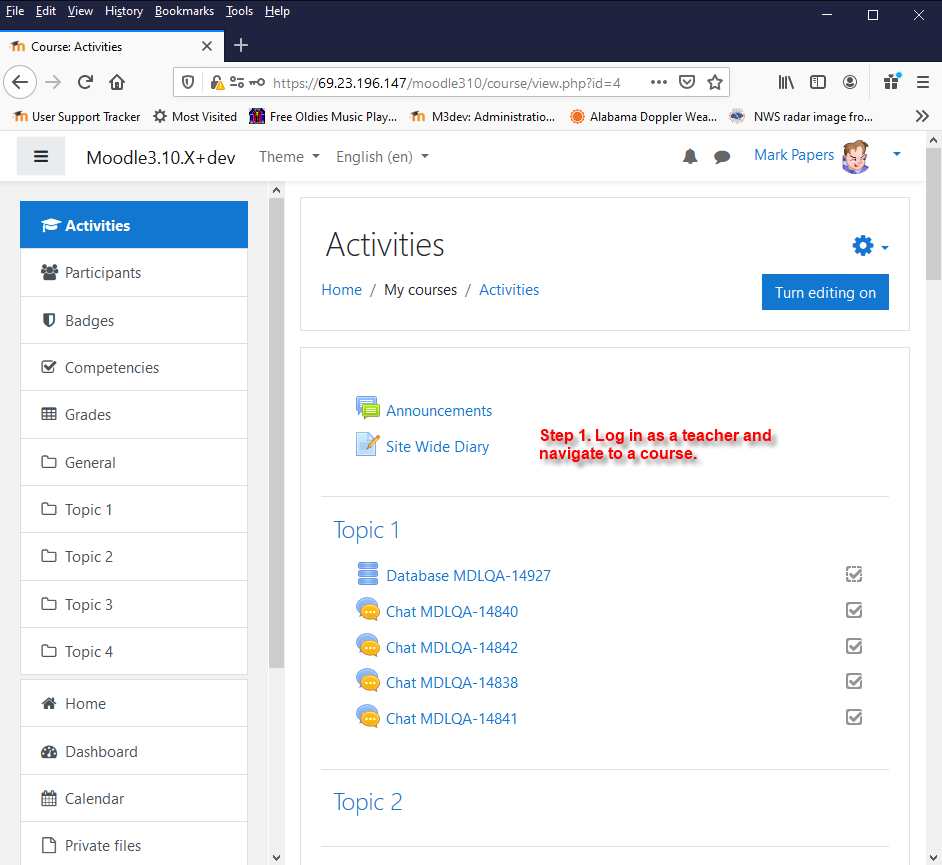Close the Course: Activities tab
Viewport: 942px width, 865px height.
(x=207, y=46)
